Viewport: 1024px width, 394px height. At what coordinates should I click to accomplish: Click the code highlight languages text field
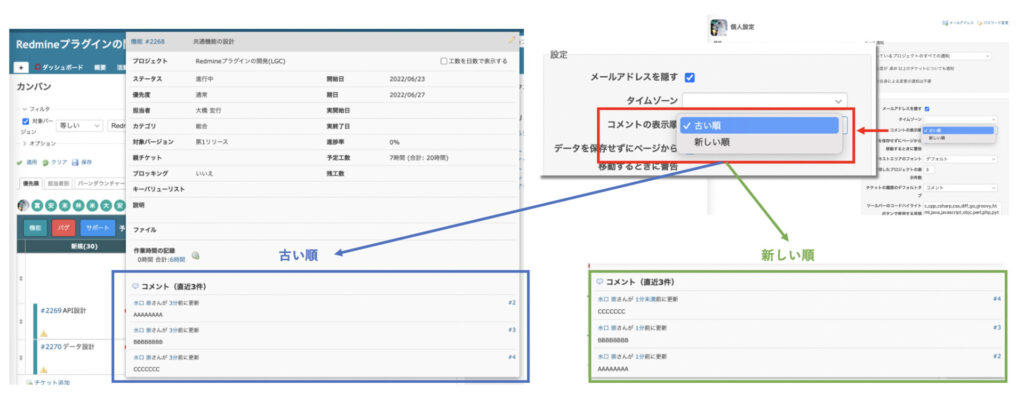pos(961,208)
